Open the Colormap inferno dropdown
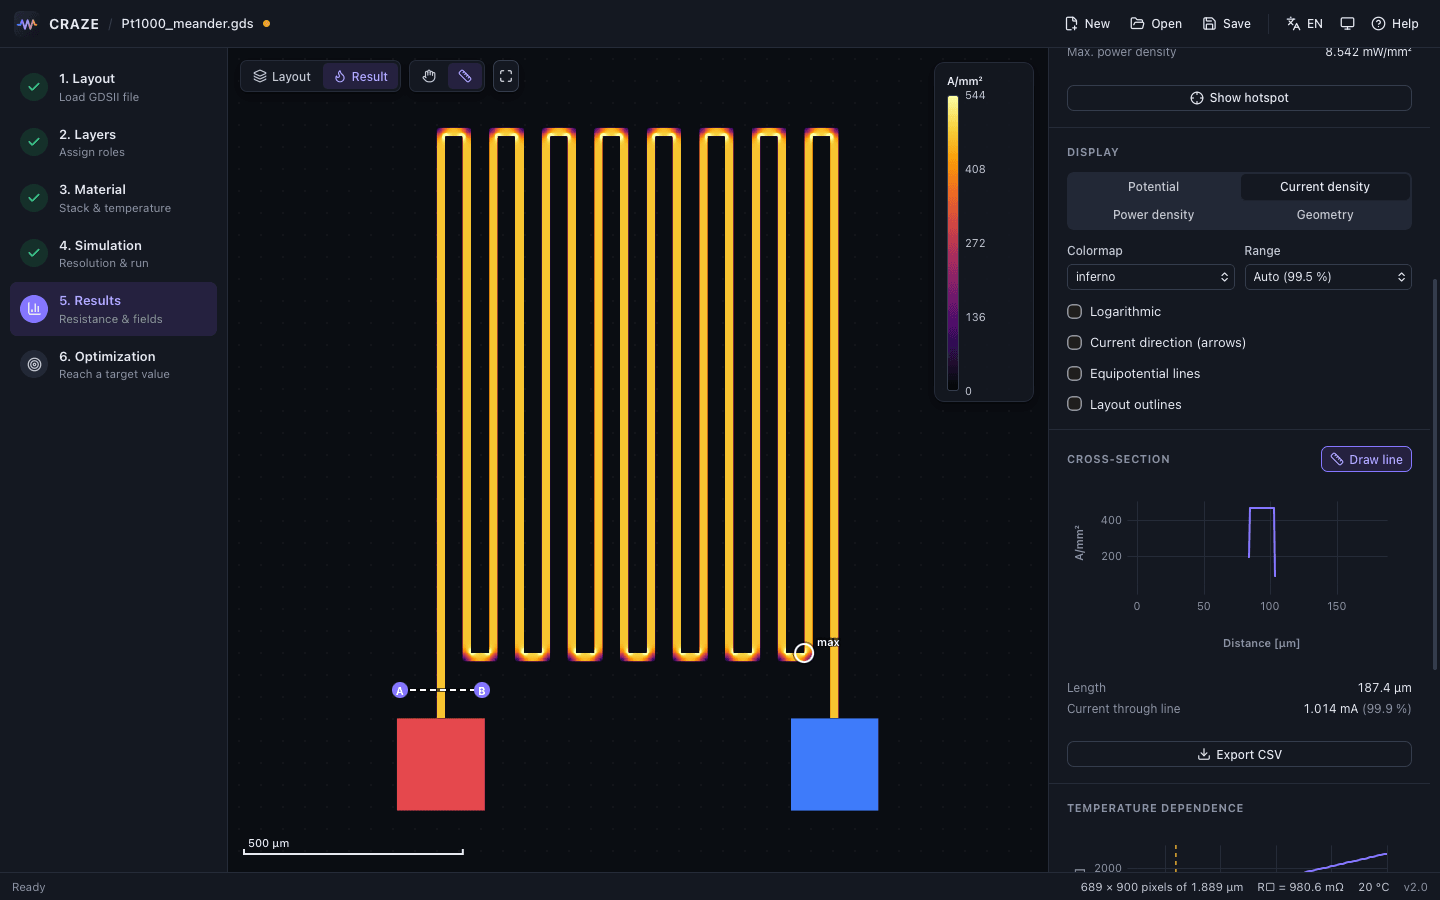 pyautogui.click(x=1151, y=277)
